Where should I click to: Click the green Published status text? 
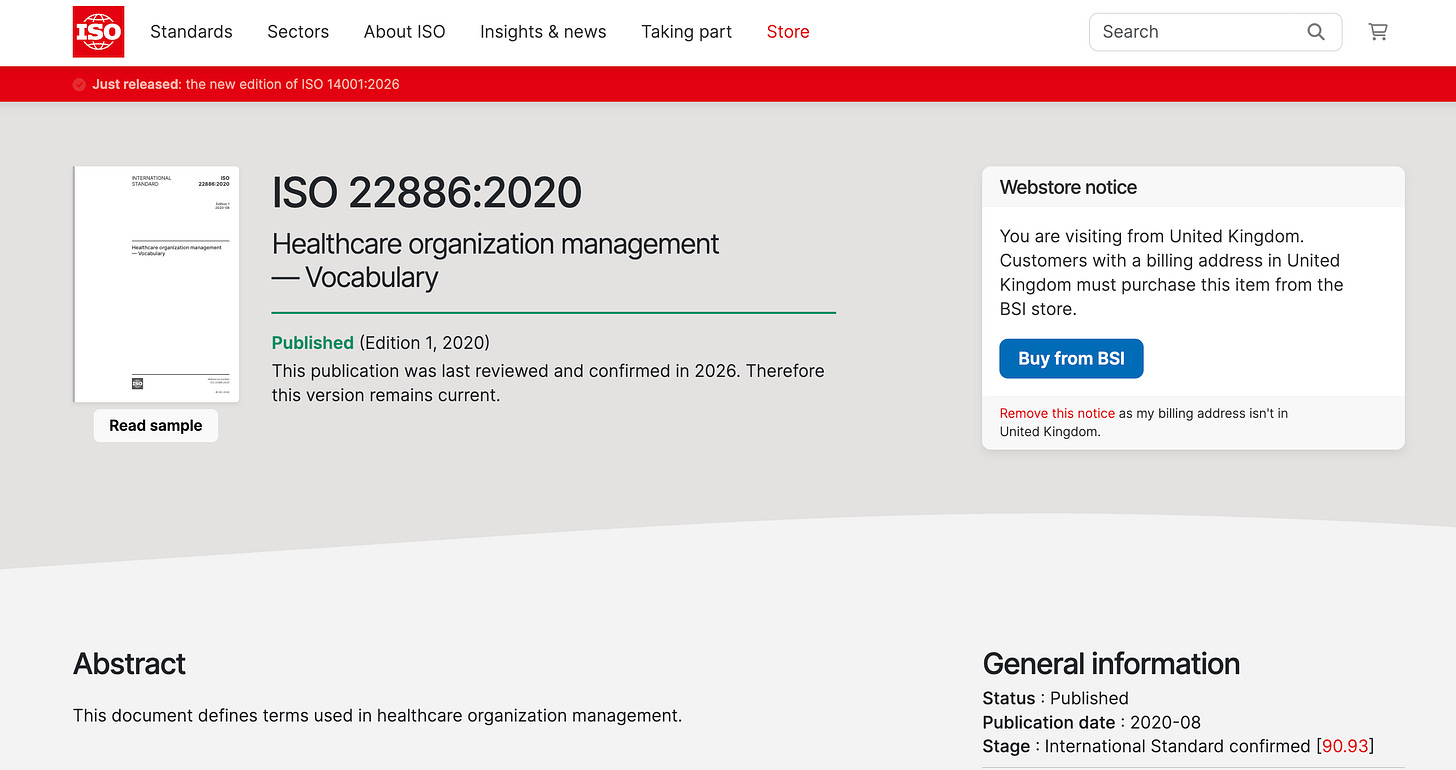click(x=313, y=343)
